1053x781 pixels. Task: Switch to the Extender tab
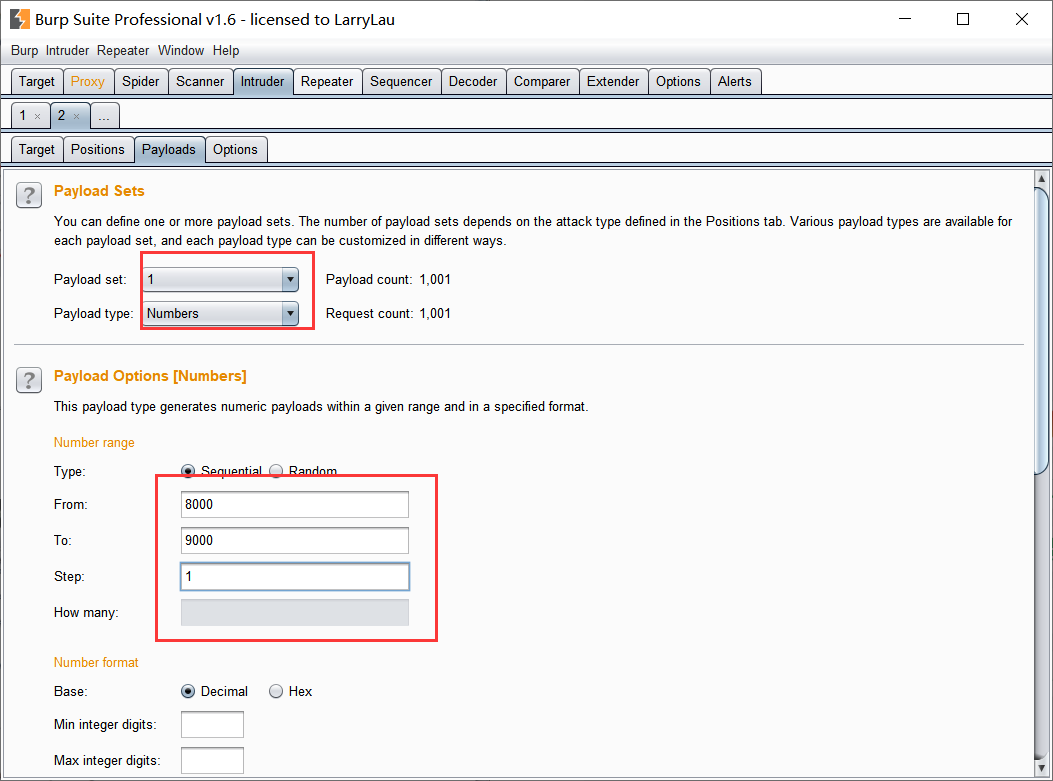tap(613, 82)
